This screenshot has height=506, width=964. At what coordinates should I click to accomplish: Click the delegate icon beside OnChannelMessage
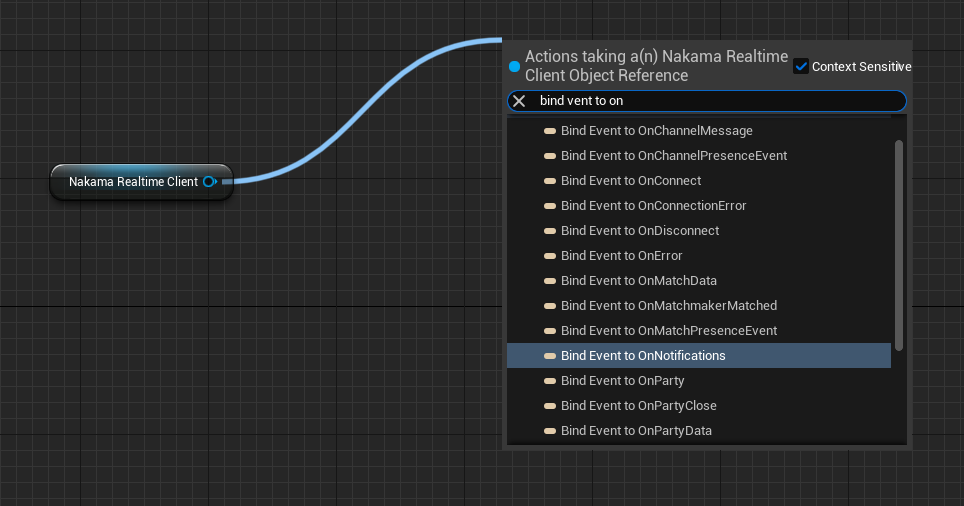pos(549,131)
